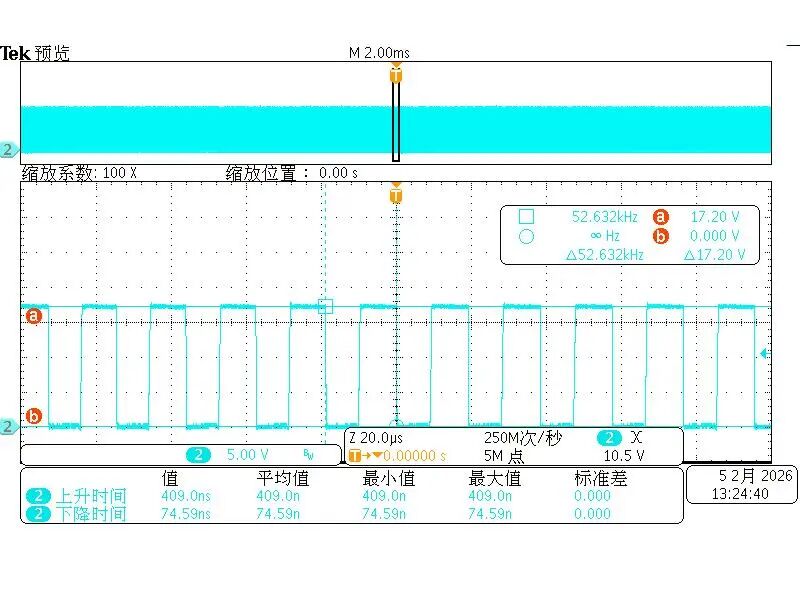Click the ∞ Hz cursor readout

[x=605, y=236]
